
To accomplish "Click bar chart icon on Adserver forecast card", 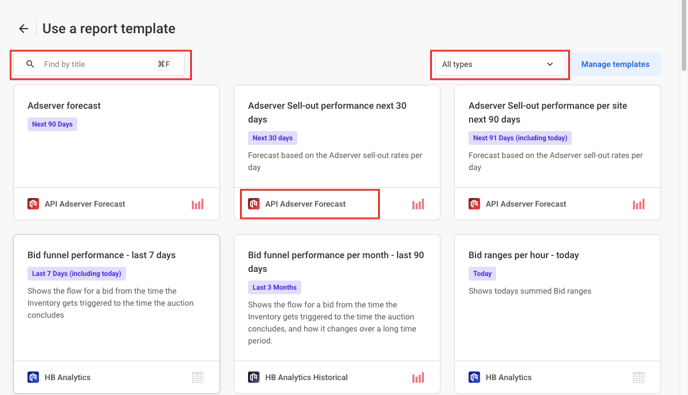I will click(197, 204).
